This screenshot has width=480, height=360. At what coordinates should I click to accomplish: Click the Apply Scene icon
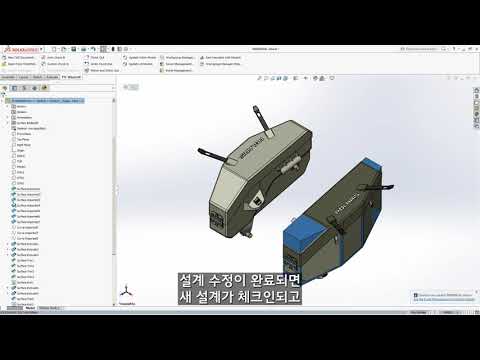[322, 78]
